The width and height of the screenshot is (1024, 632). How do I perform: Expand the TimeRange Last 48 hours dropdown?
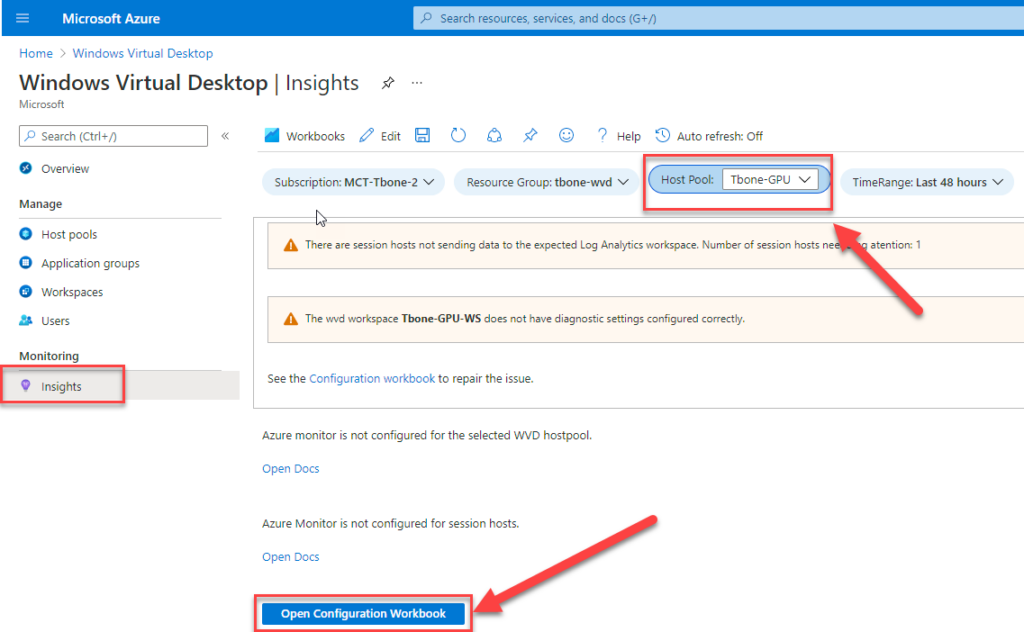[x=927, y=182]
